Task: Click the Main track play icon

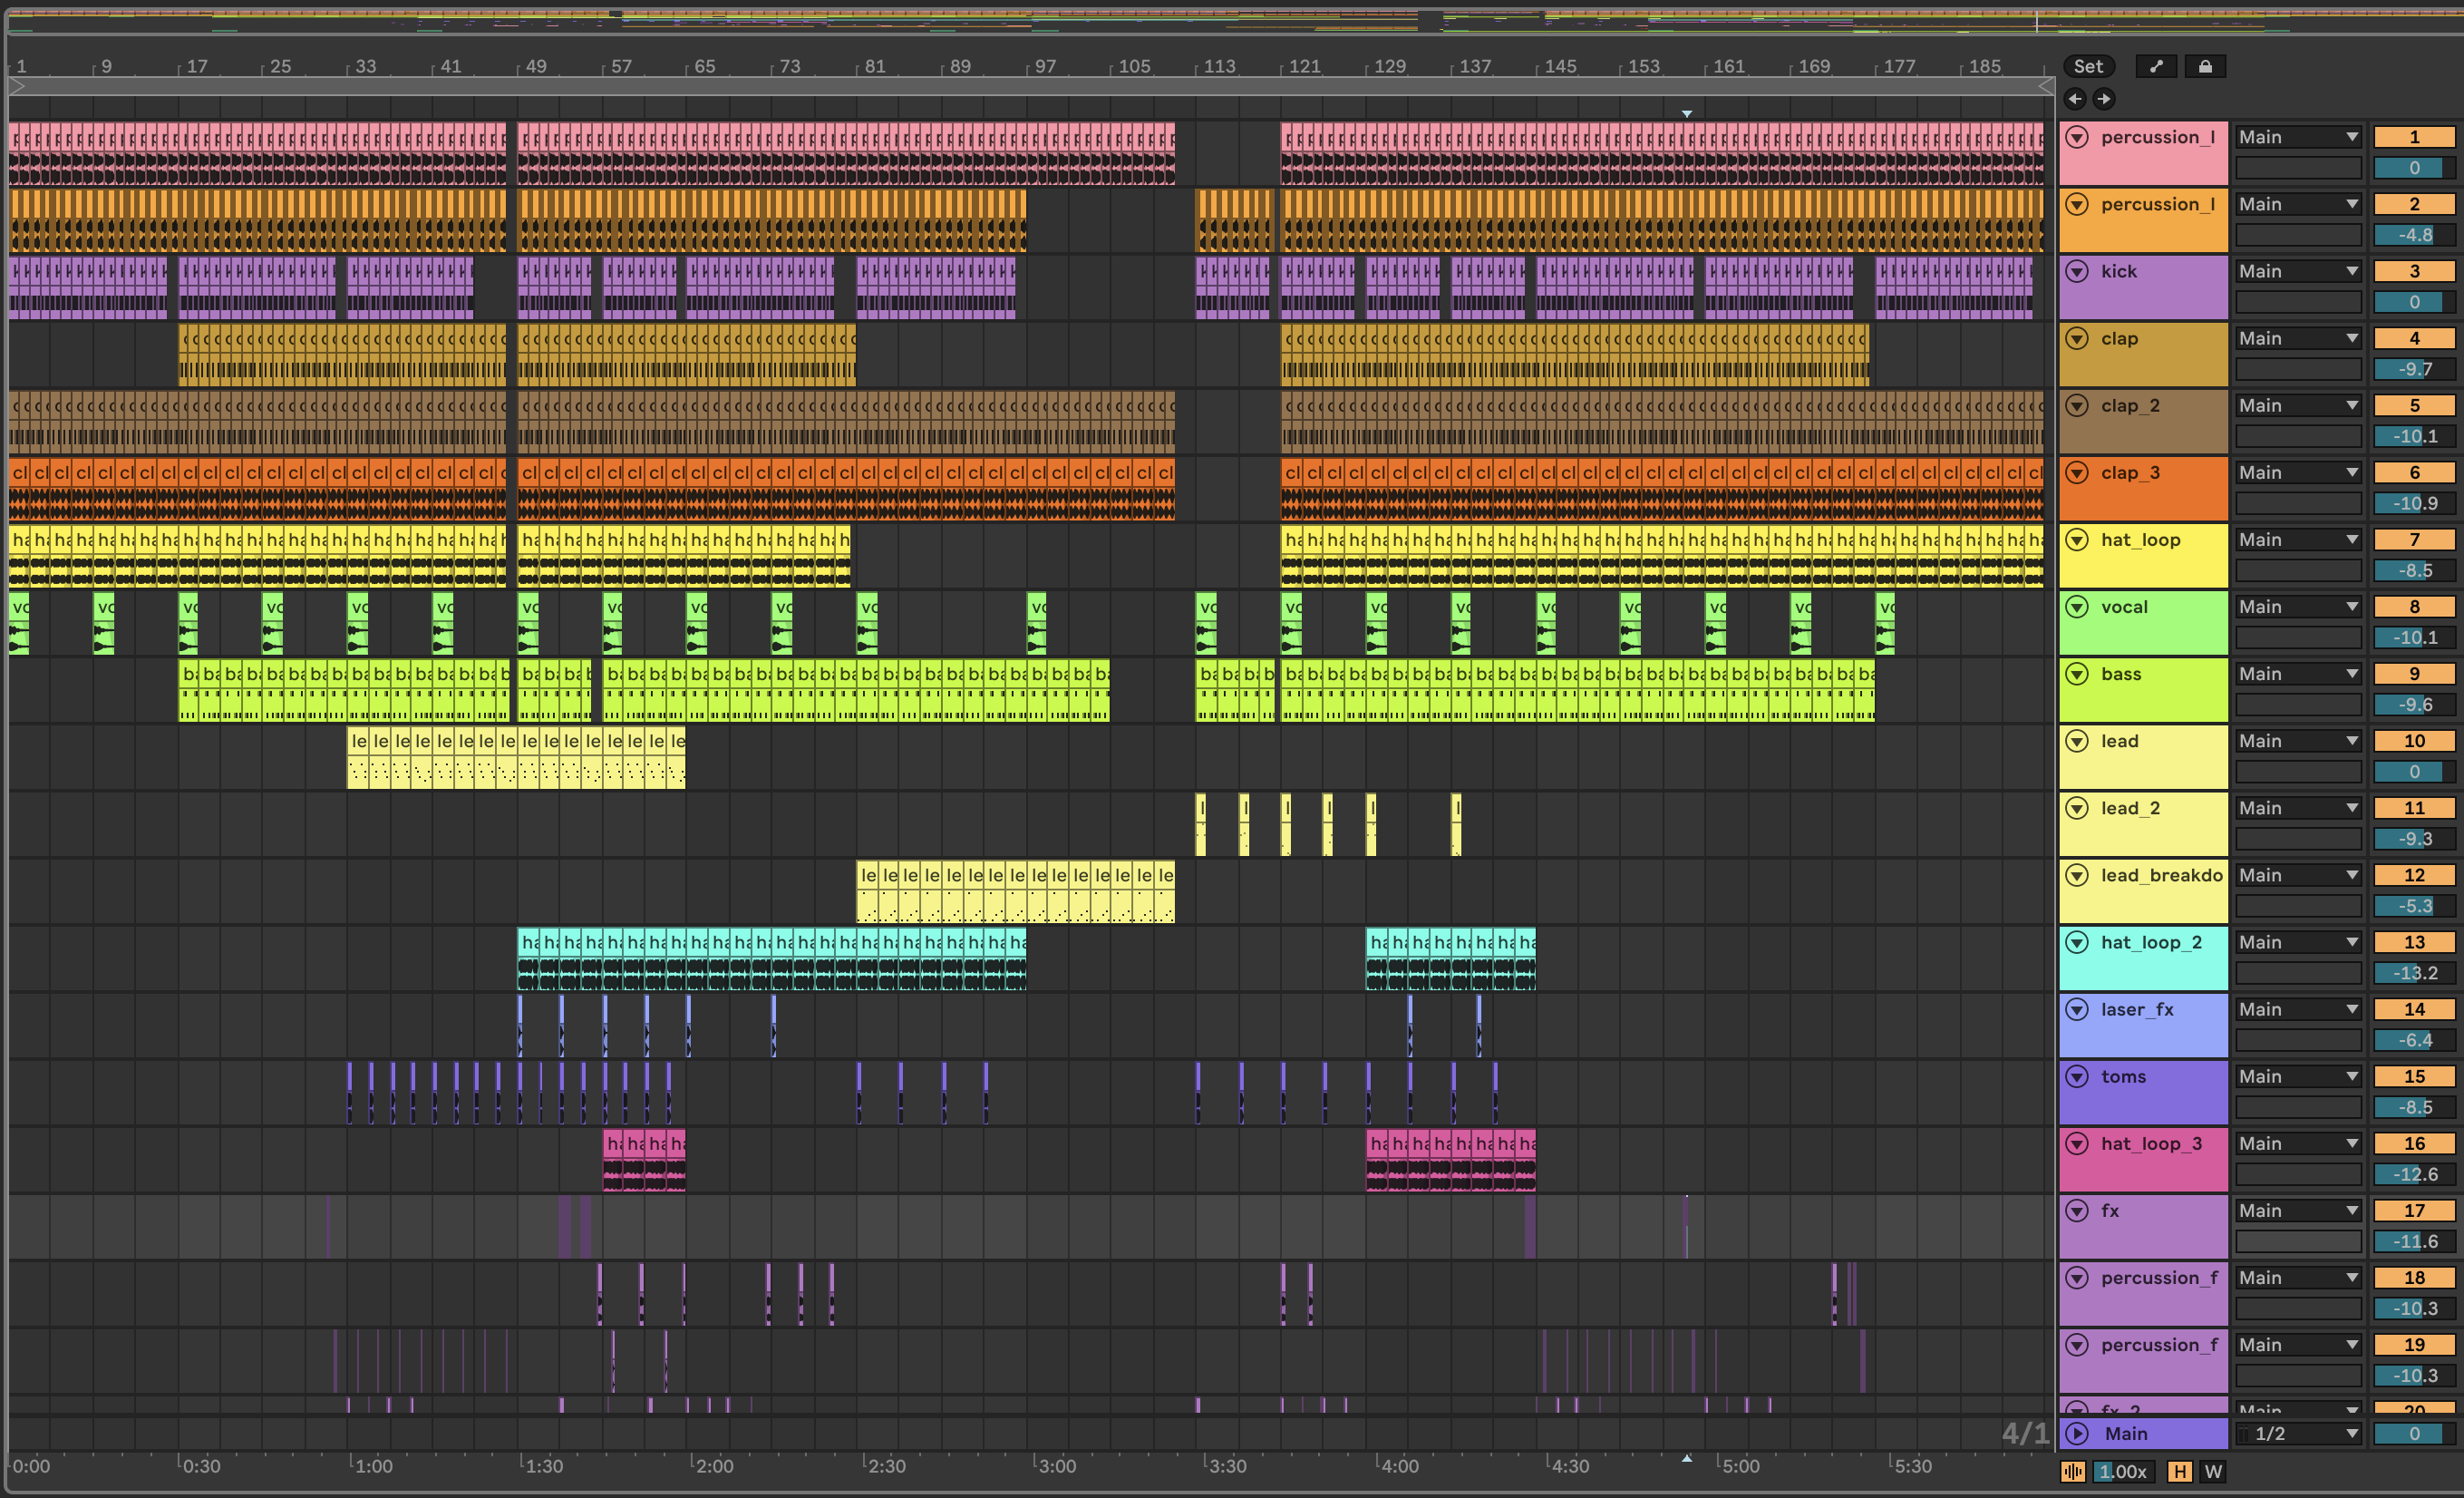Action: coord(2077,1433)
